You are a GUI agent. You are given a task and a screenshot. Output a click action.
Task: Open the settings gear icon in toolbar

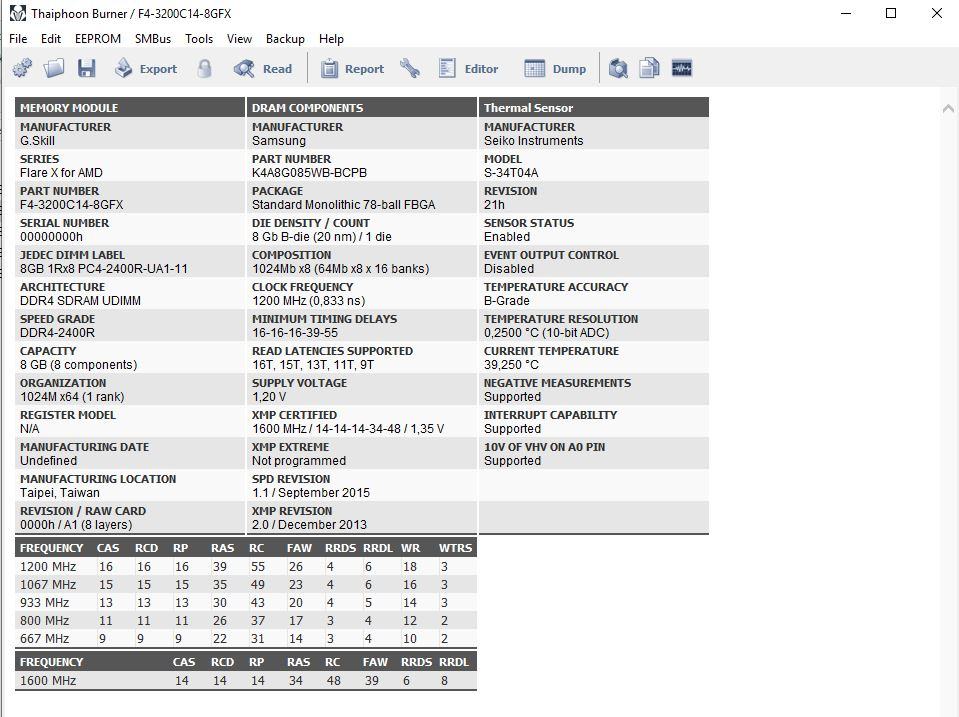coord(23,69)
